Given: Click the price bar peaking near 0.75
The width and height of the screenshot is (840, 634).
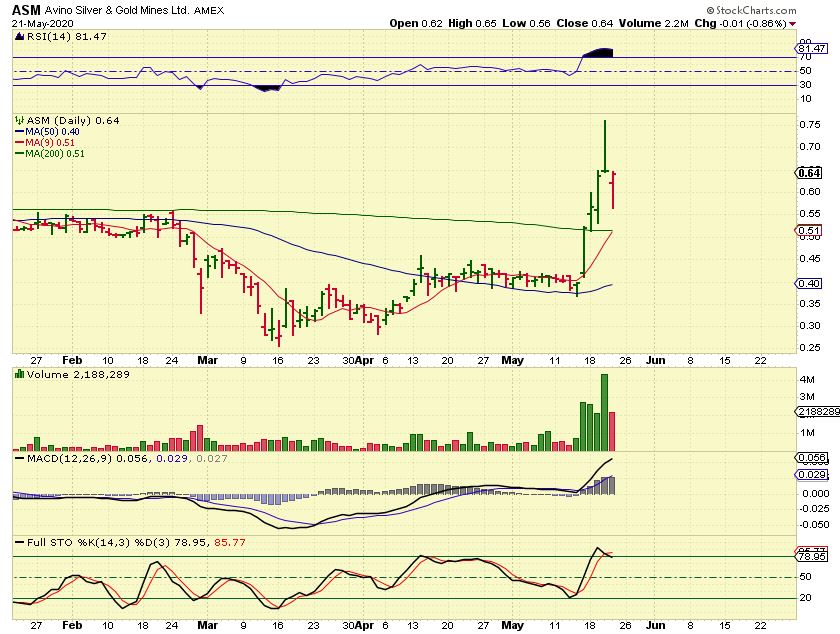Looking at the screenshot, I should tap(605, 146).
